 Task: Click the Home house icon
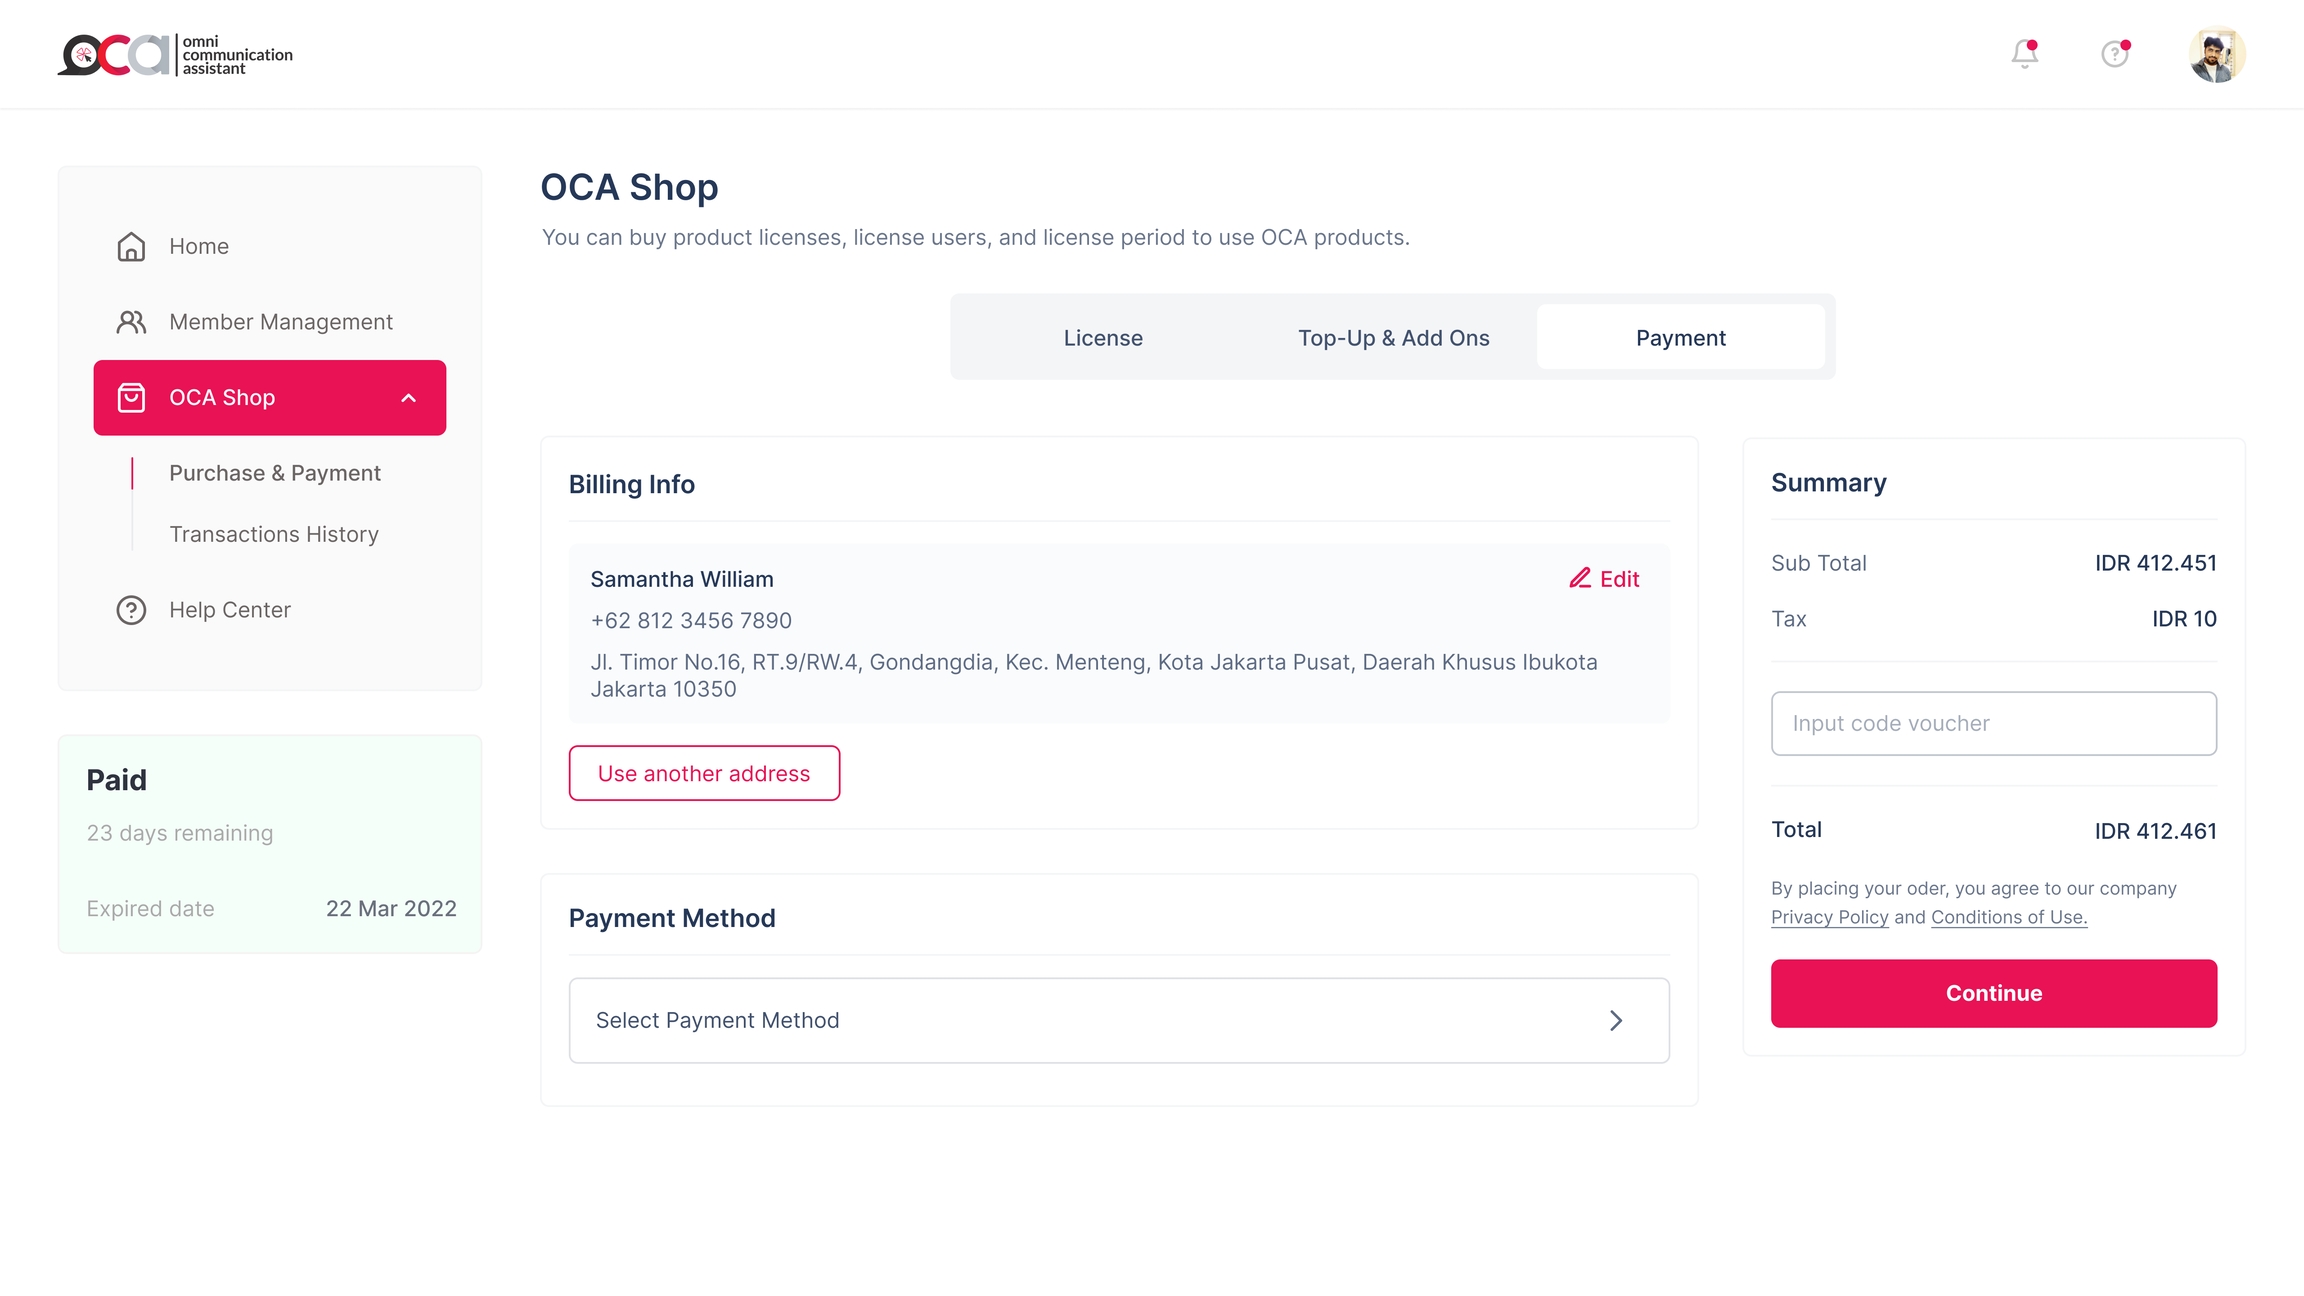[131, 247]
